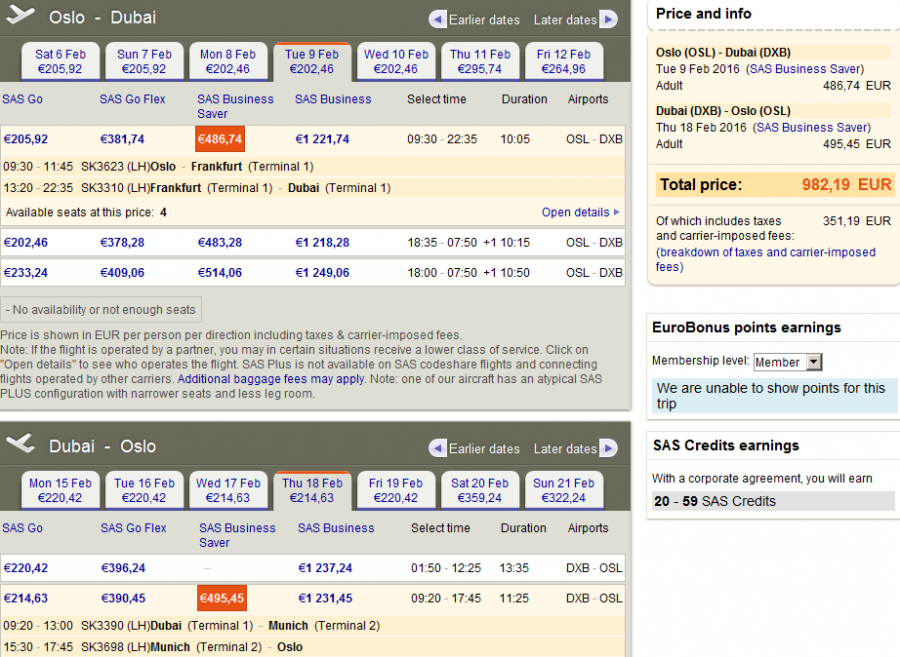Viewport: 900px width, 657px height.
Task: Open Additional baggage fees may apply link
Action: [x=271, y=379]
